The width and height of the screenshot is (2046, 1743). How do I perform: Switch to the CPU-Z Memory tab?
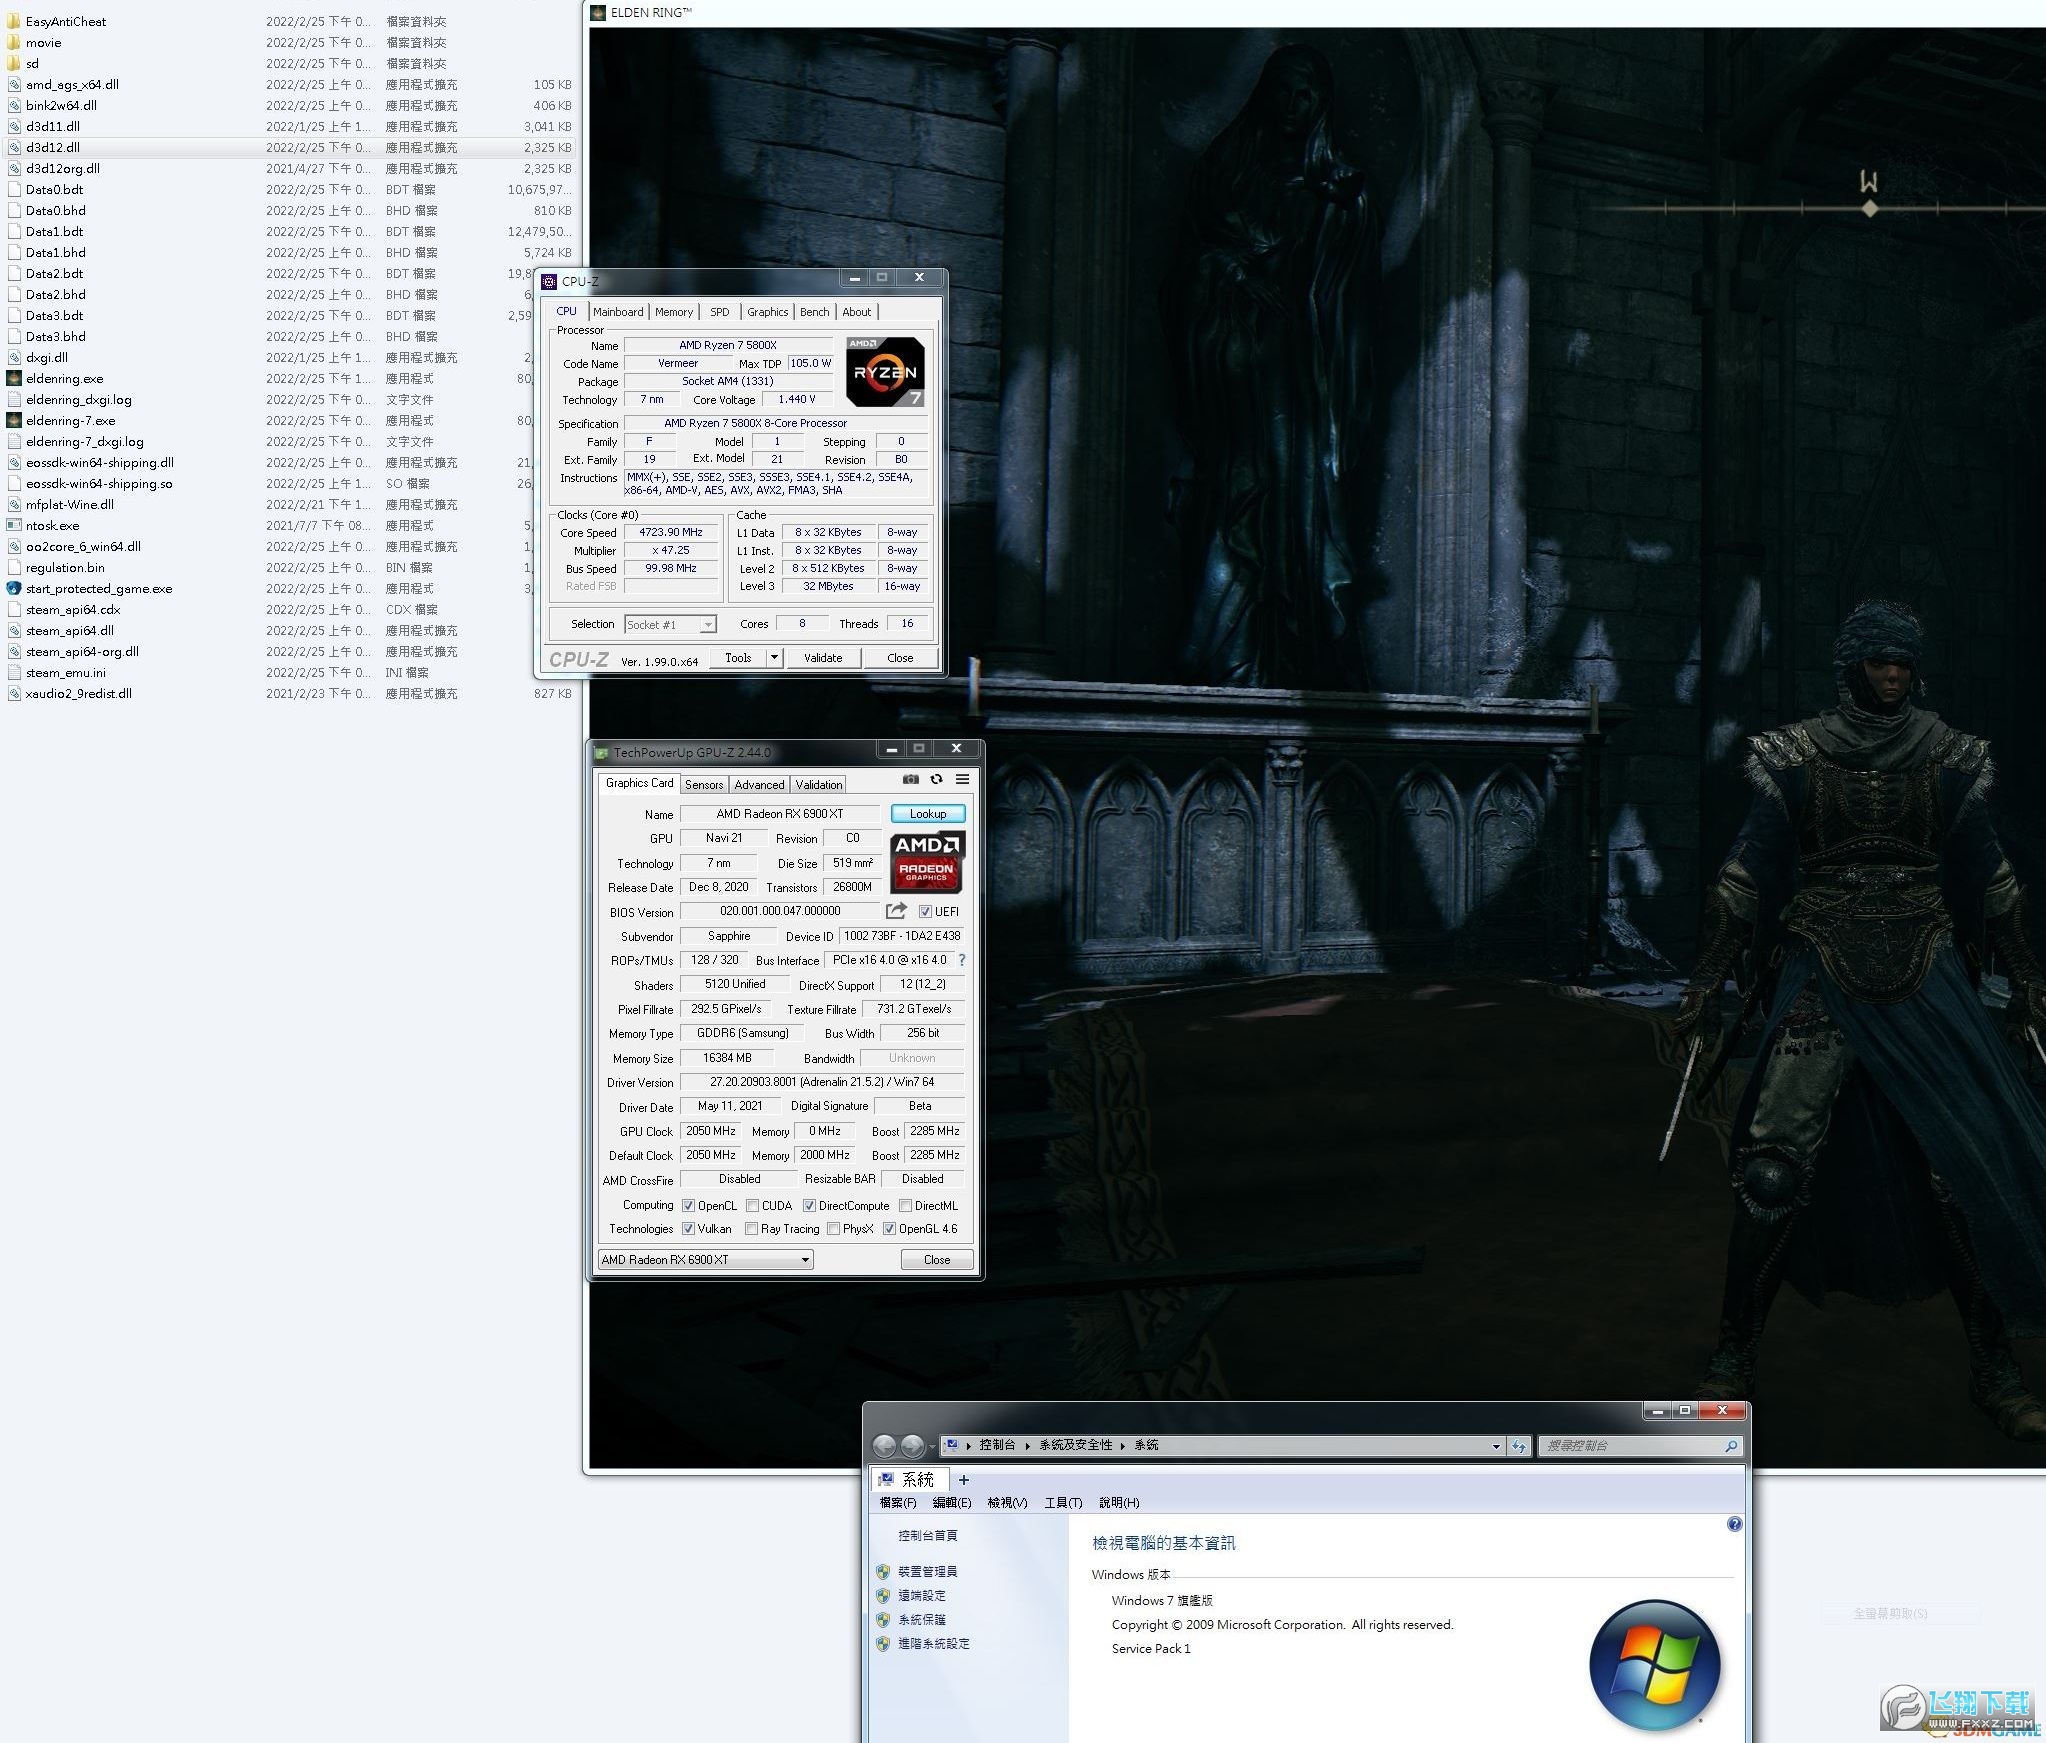(x=673, y=312)
